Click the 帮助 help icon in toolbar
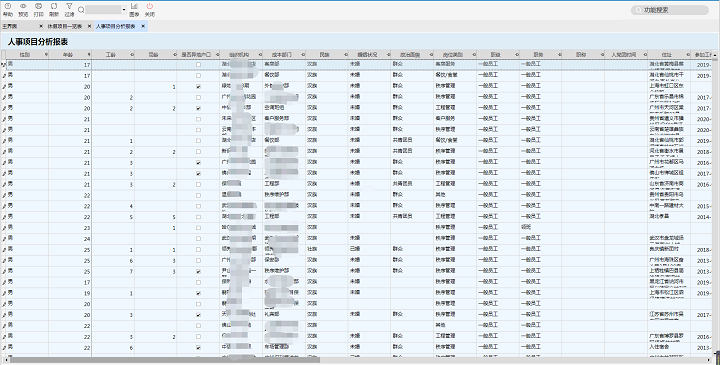Image resolution: width=720 pixels, height=365 pixels. (x=8, y=9)
